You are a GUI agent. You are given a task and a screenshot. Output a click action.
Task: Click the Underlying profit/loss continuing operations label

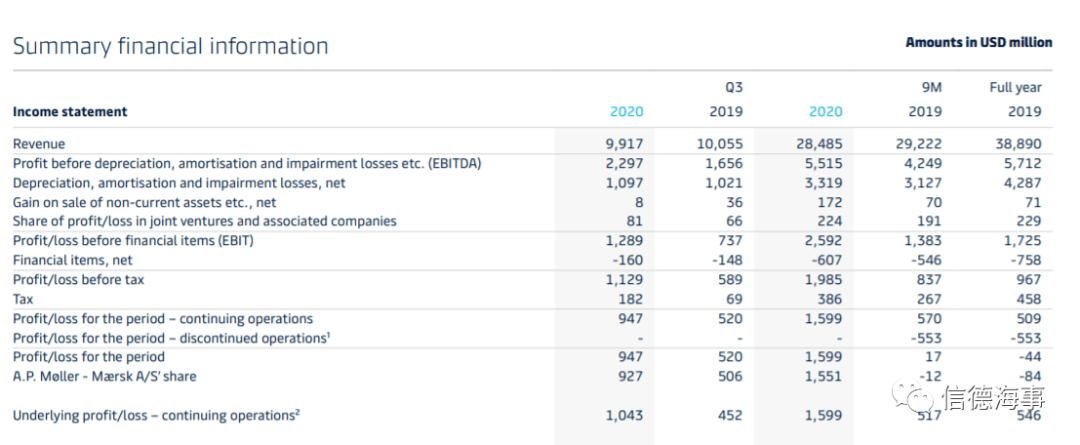[x=156, y=415]
